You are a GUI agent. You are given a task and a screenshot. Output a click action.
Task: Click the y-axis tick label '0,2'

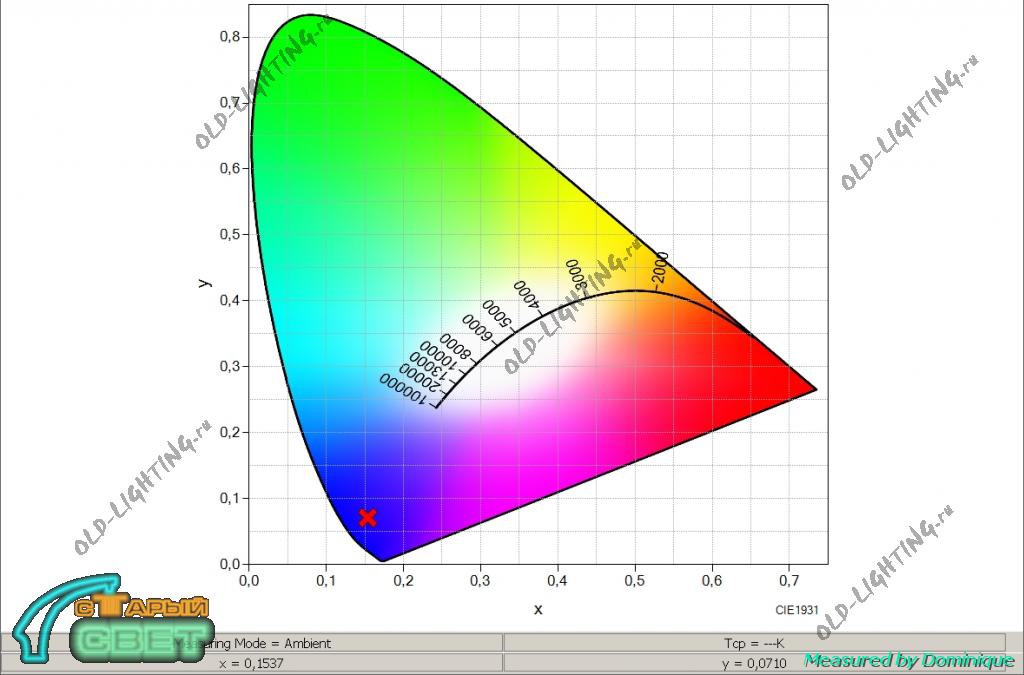click(x=231, y=432)
